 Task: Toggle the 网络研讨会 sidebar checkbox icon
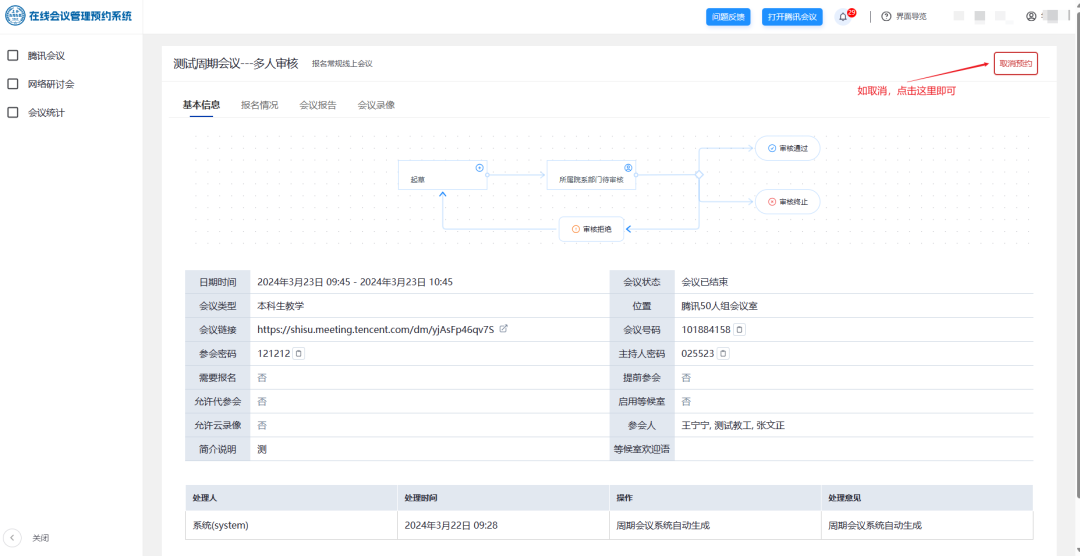click(12, 84)
